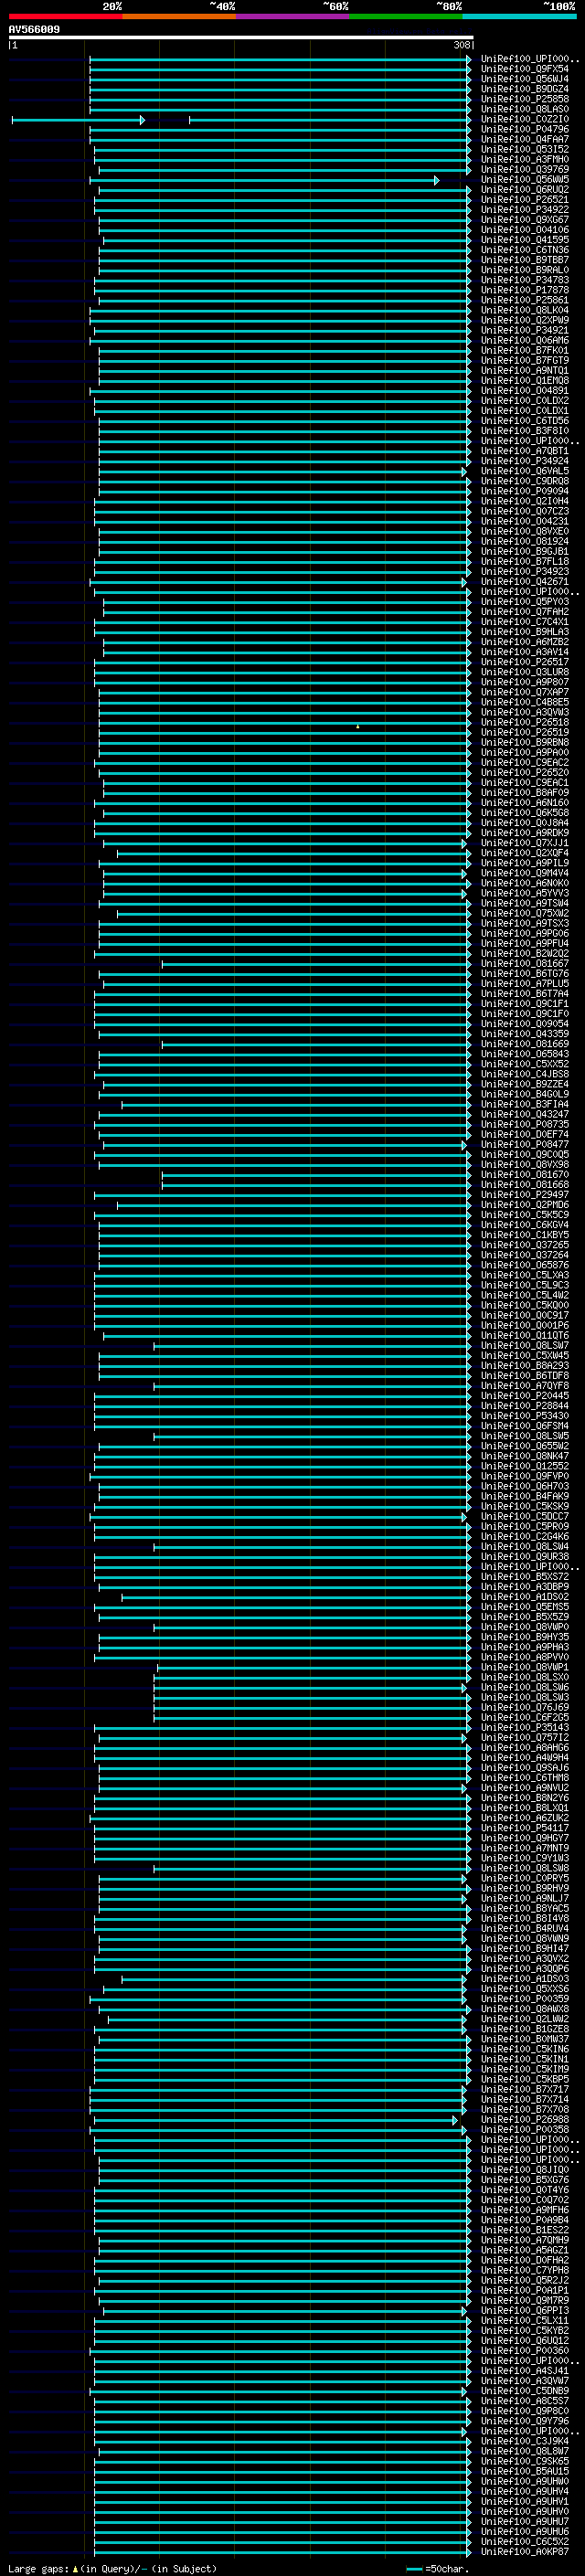Select hit UniRef100_C6TN36

click(x=525, y=250)
